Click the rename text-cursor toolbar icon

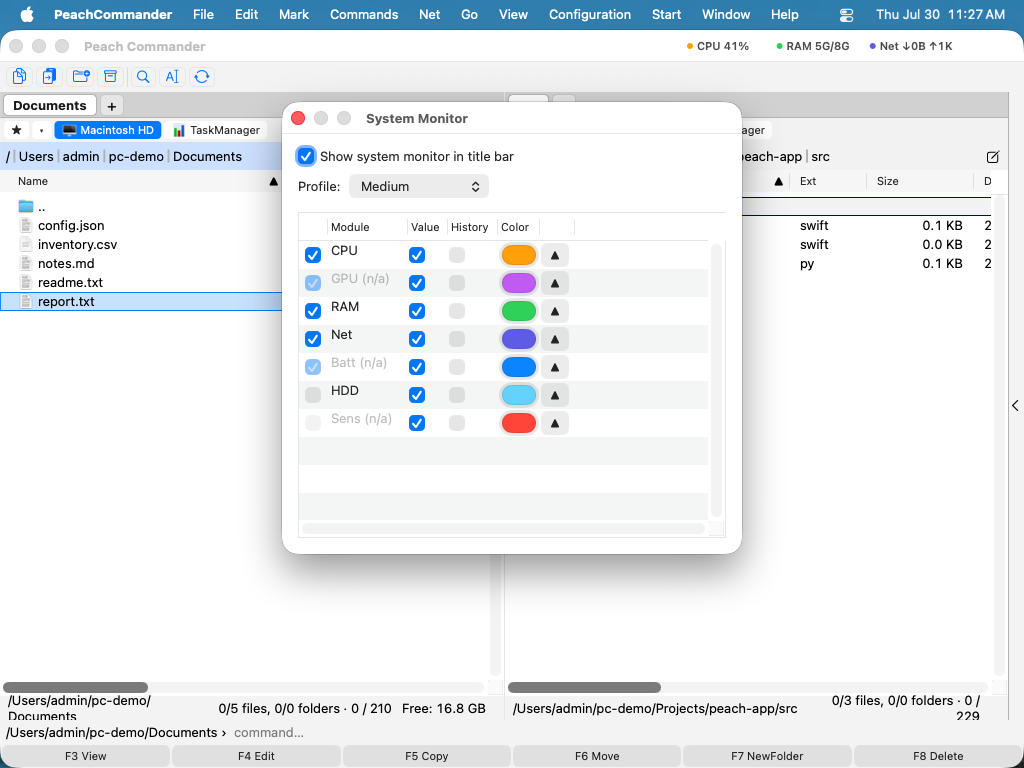172,76
